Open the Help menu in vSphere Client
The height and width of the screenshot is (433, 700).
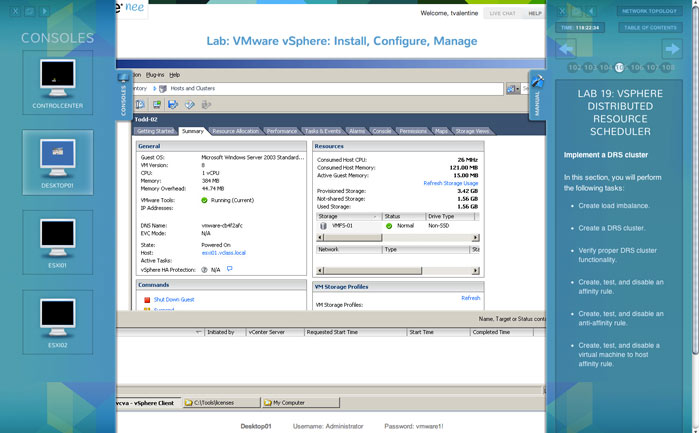[x=175, y=75]
